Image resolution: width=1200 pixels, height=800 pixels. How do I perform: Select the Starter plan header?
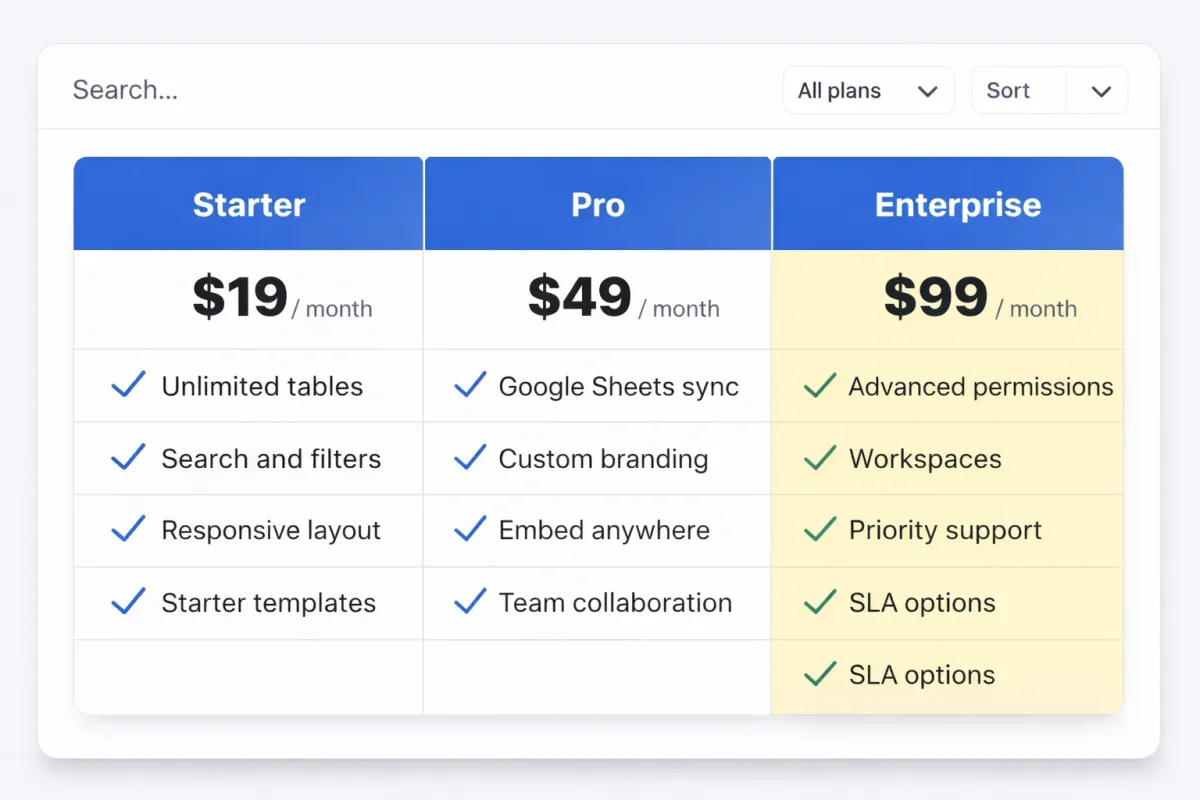tap(248, 205)
